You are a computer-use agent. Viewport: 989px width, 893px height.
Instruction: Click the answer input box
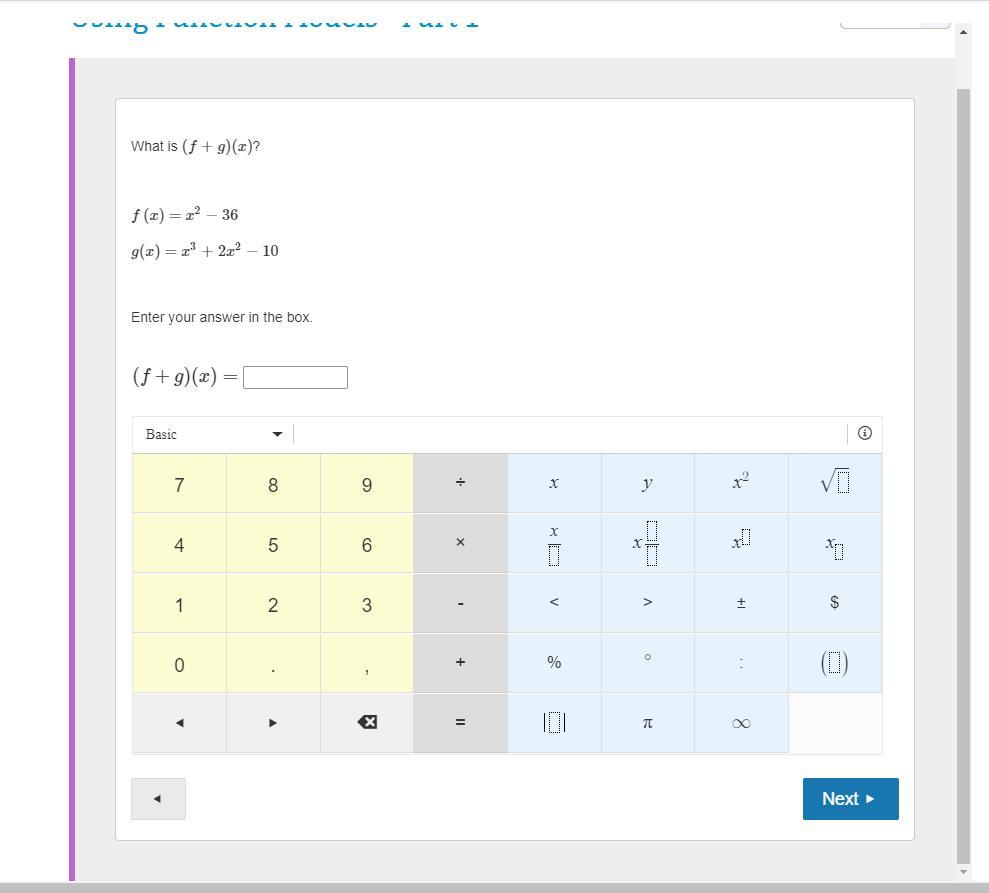click(295, 377)
